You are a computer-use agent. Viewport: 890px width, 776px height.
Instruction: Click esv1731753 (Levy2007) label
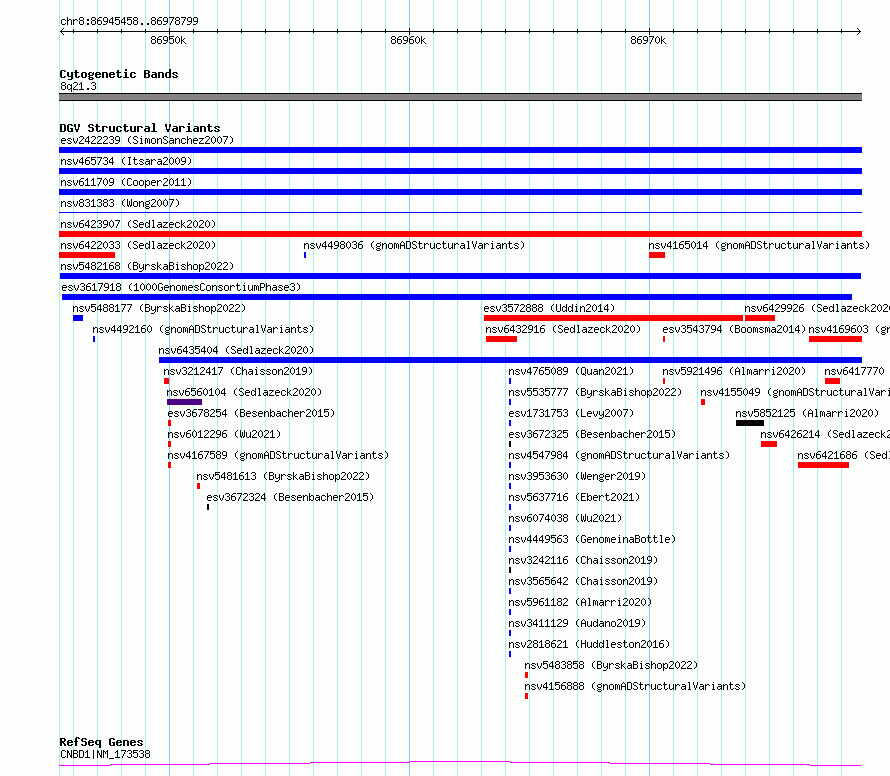(571, 413)
